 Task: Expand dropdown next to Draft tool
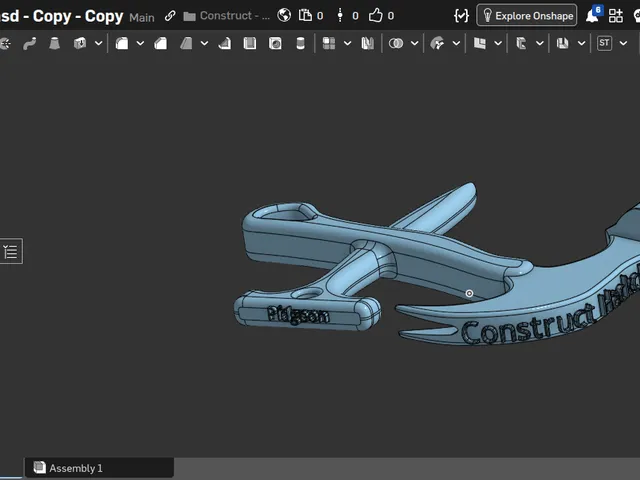click(204, 43)
